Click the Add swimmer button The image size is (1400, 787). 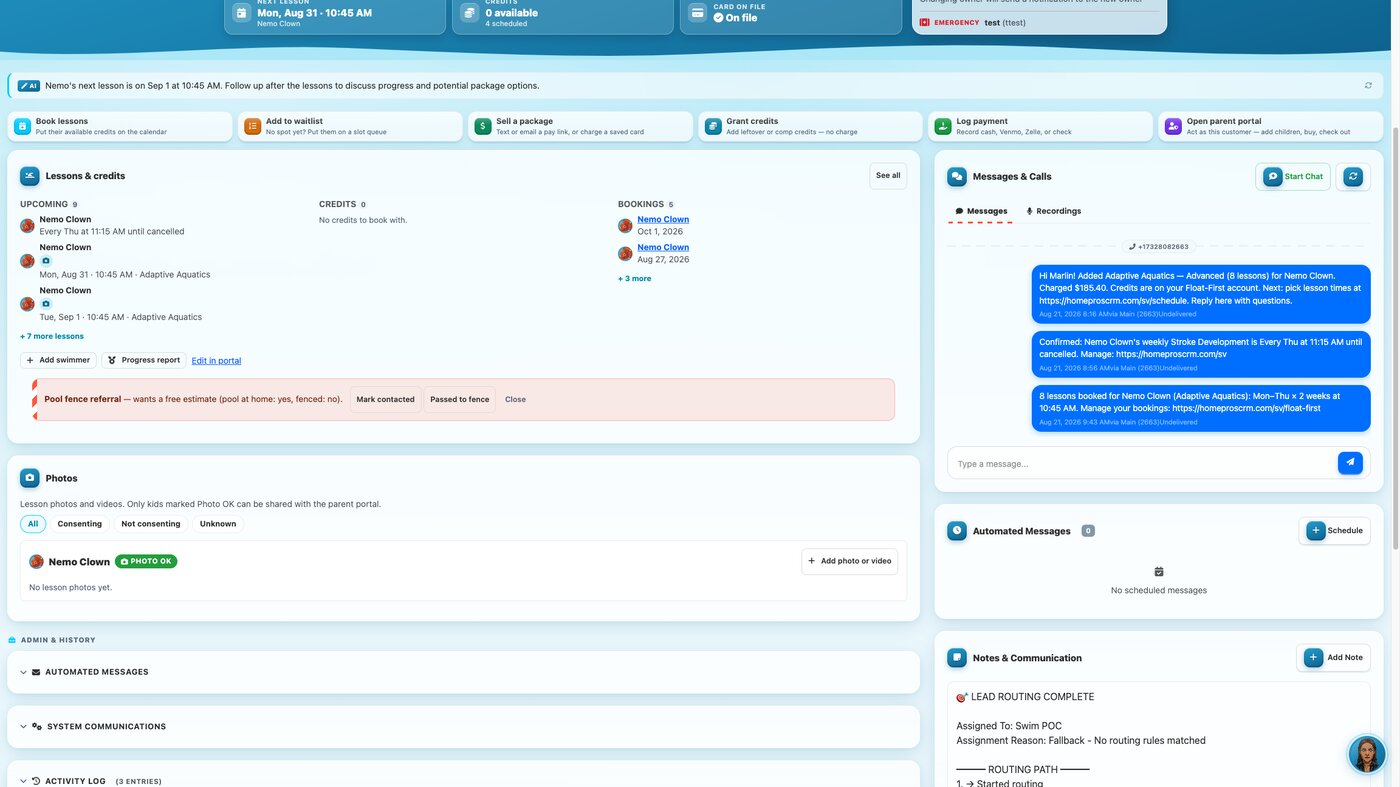point(59,360)
